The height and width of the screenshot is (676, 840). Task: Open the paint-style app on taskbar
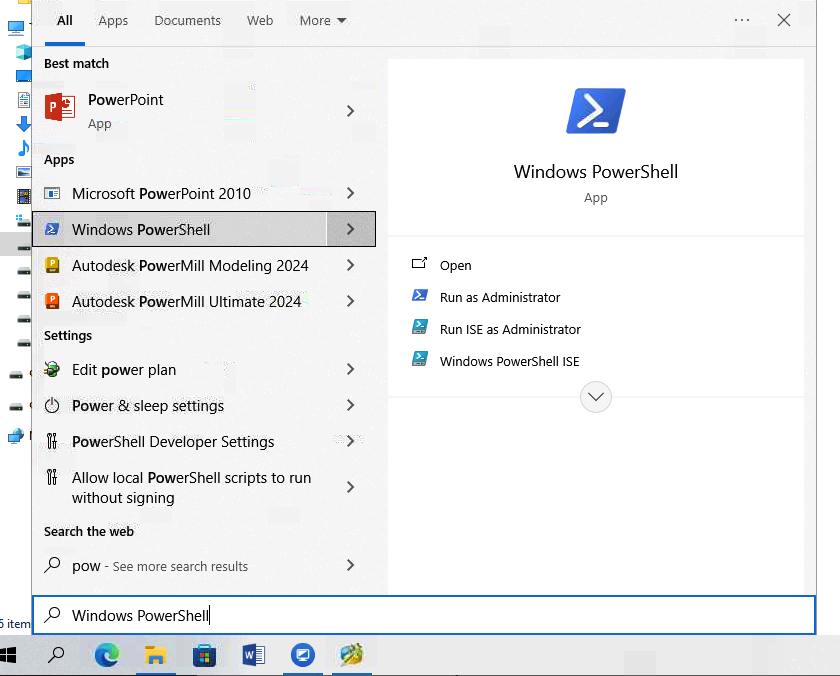click(351, 655)
